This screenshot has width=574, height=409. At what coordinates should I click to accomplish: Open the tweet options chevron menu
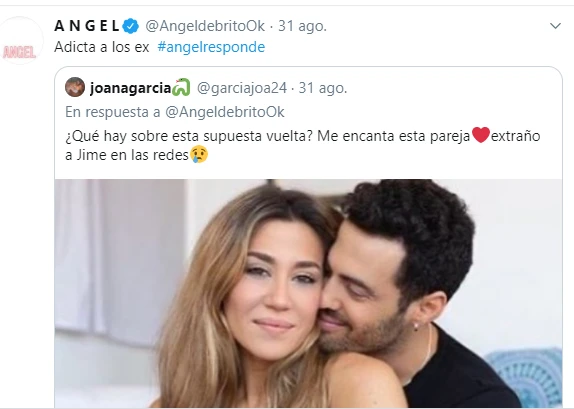click(555, 26)
